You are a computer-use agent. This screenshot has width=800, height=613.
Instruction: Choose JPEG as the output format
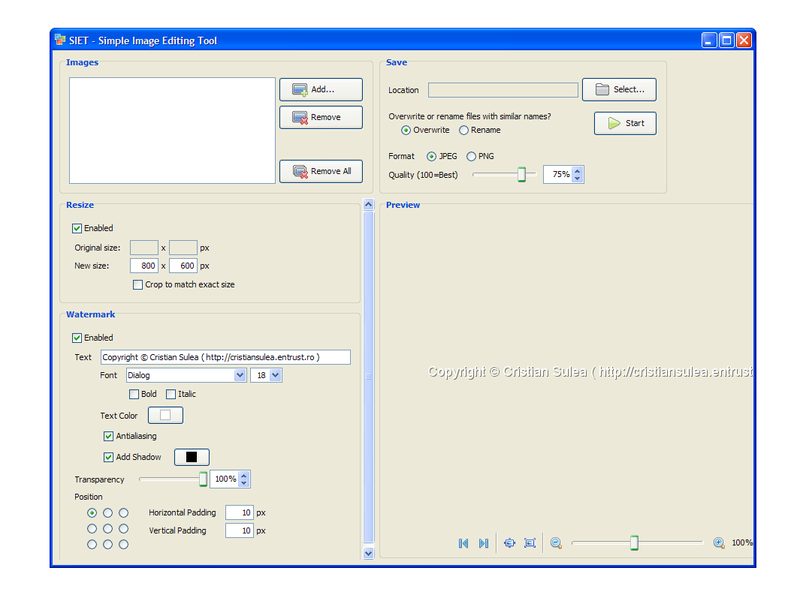432,156
